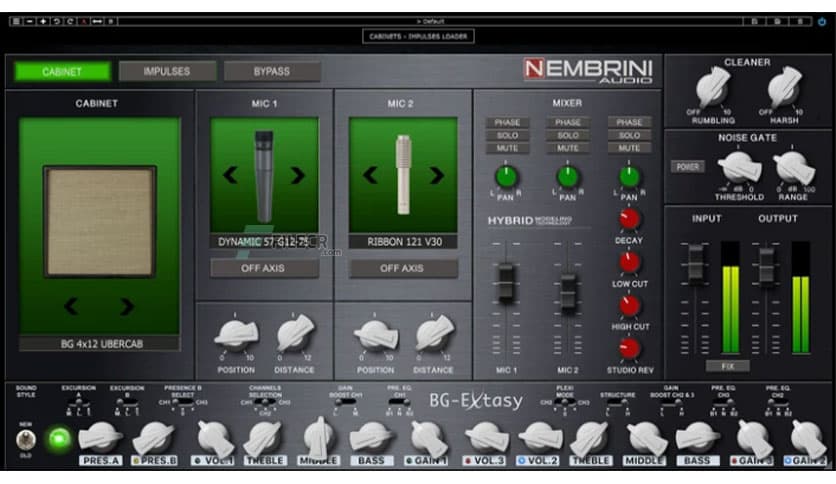Screen dimensions: 836x484
Task: Solo the mixer Mic 2 channel
Action: pyautogui.click(x=568, y=135)
